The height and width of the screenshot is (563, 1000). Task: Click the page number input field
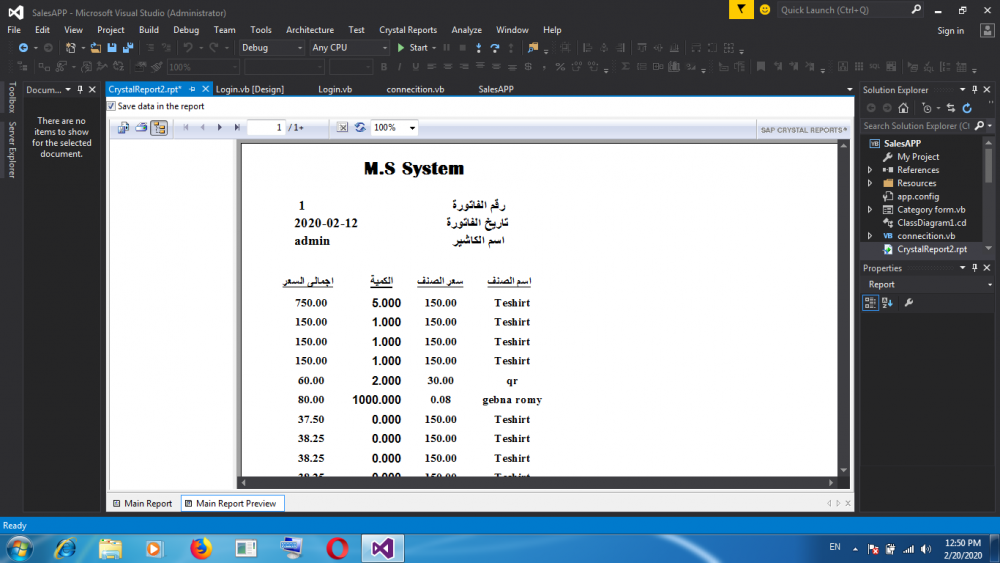pyautogui.click(x=266, y=128)
